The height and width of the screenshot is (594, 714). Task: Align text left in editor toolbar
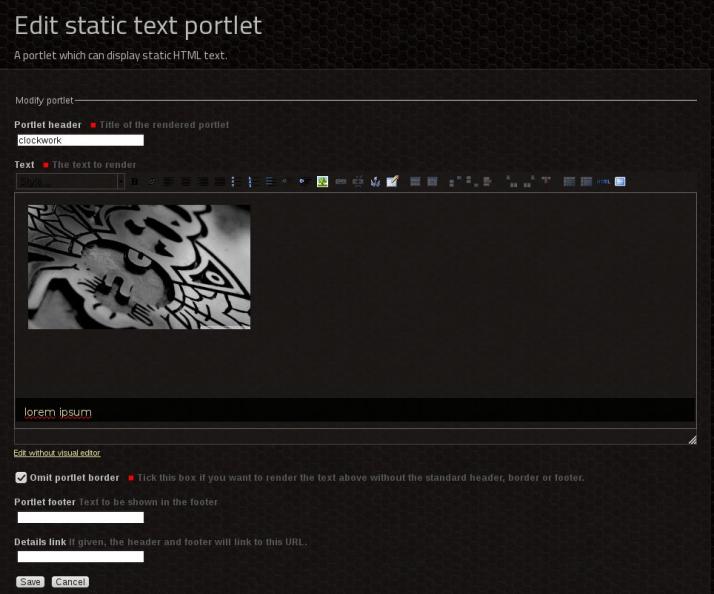tap(168, 182)
